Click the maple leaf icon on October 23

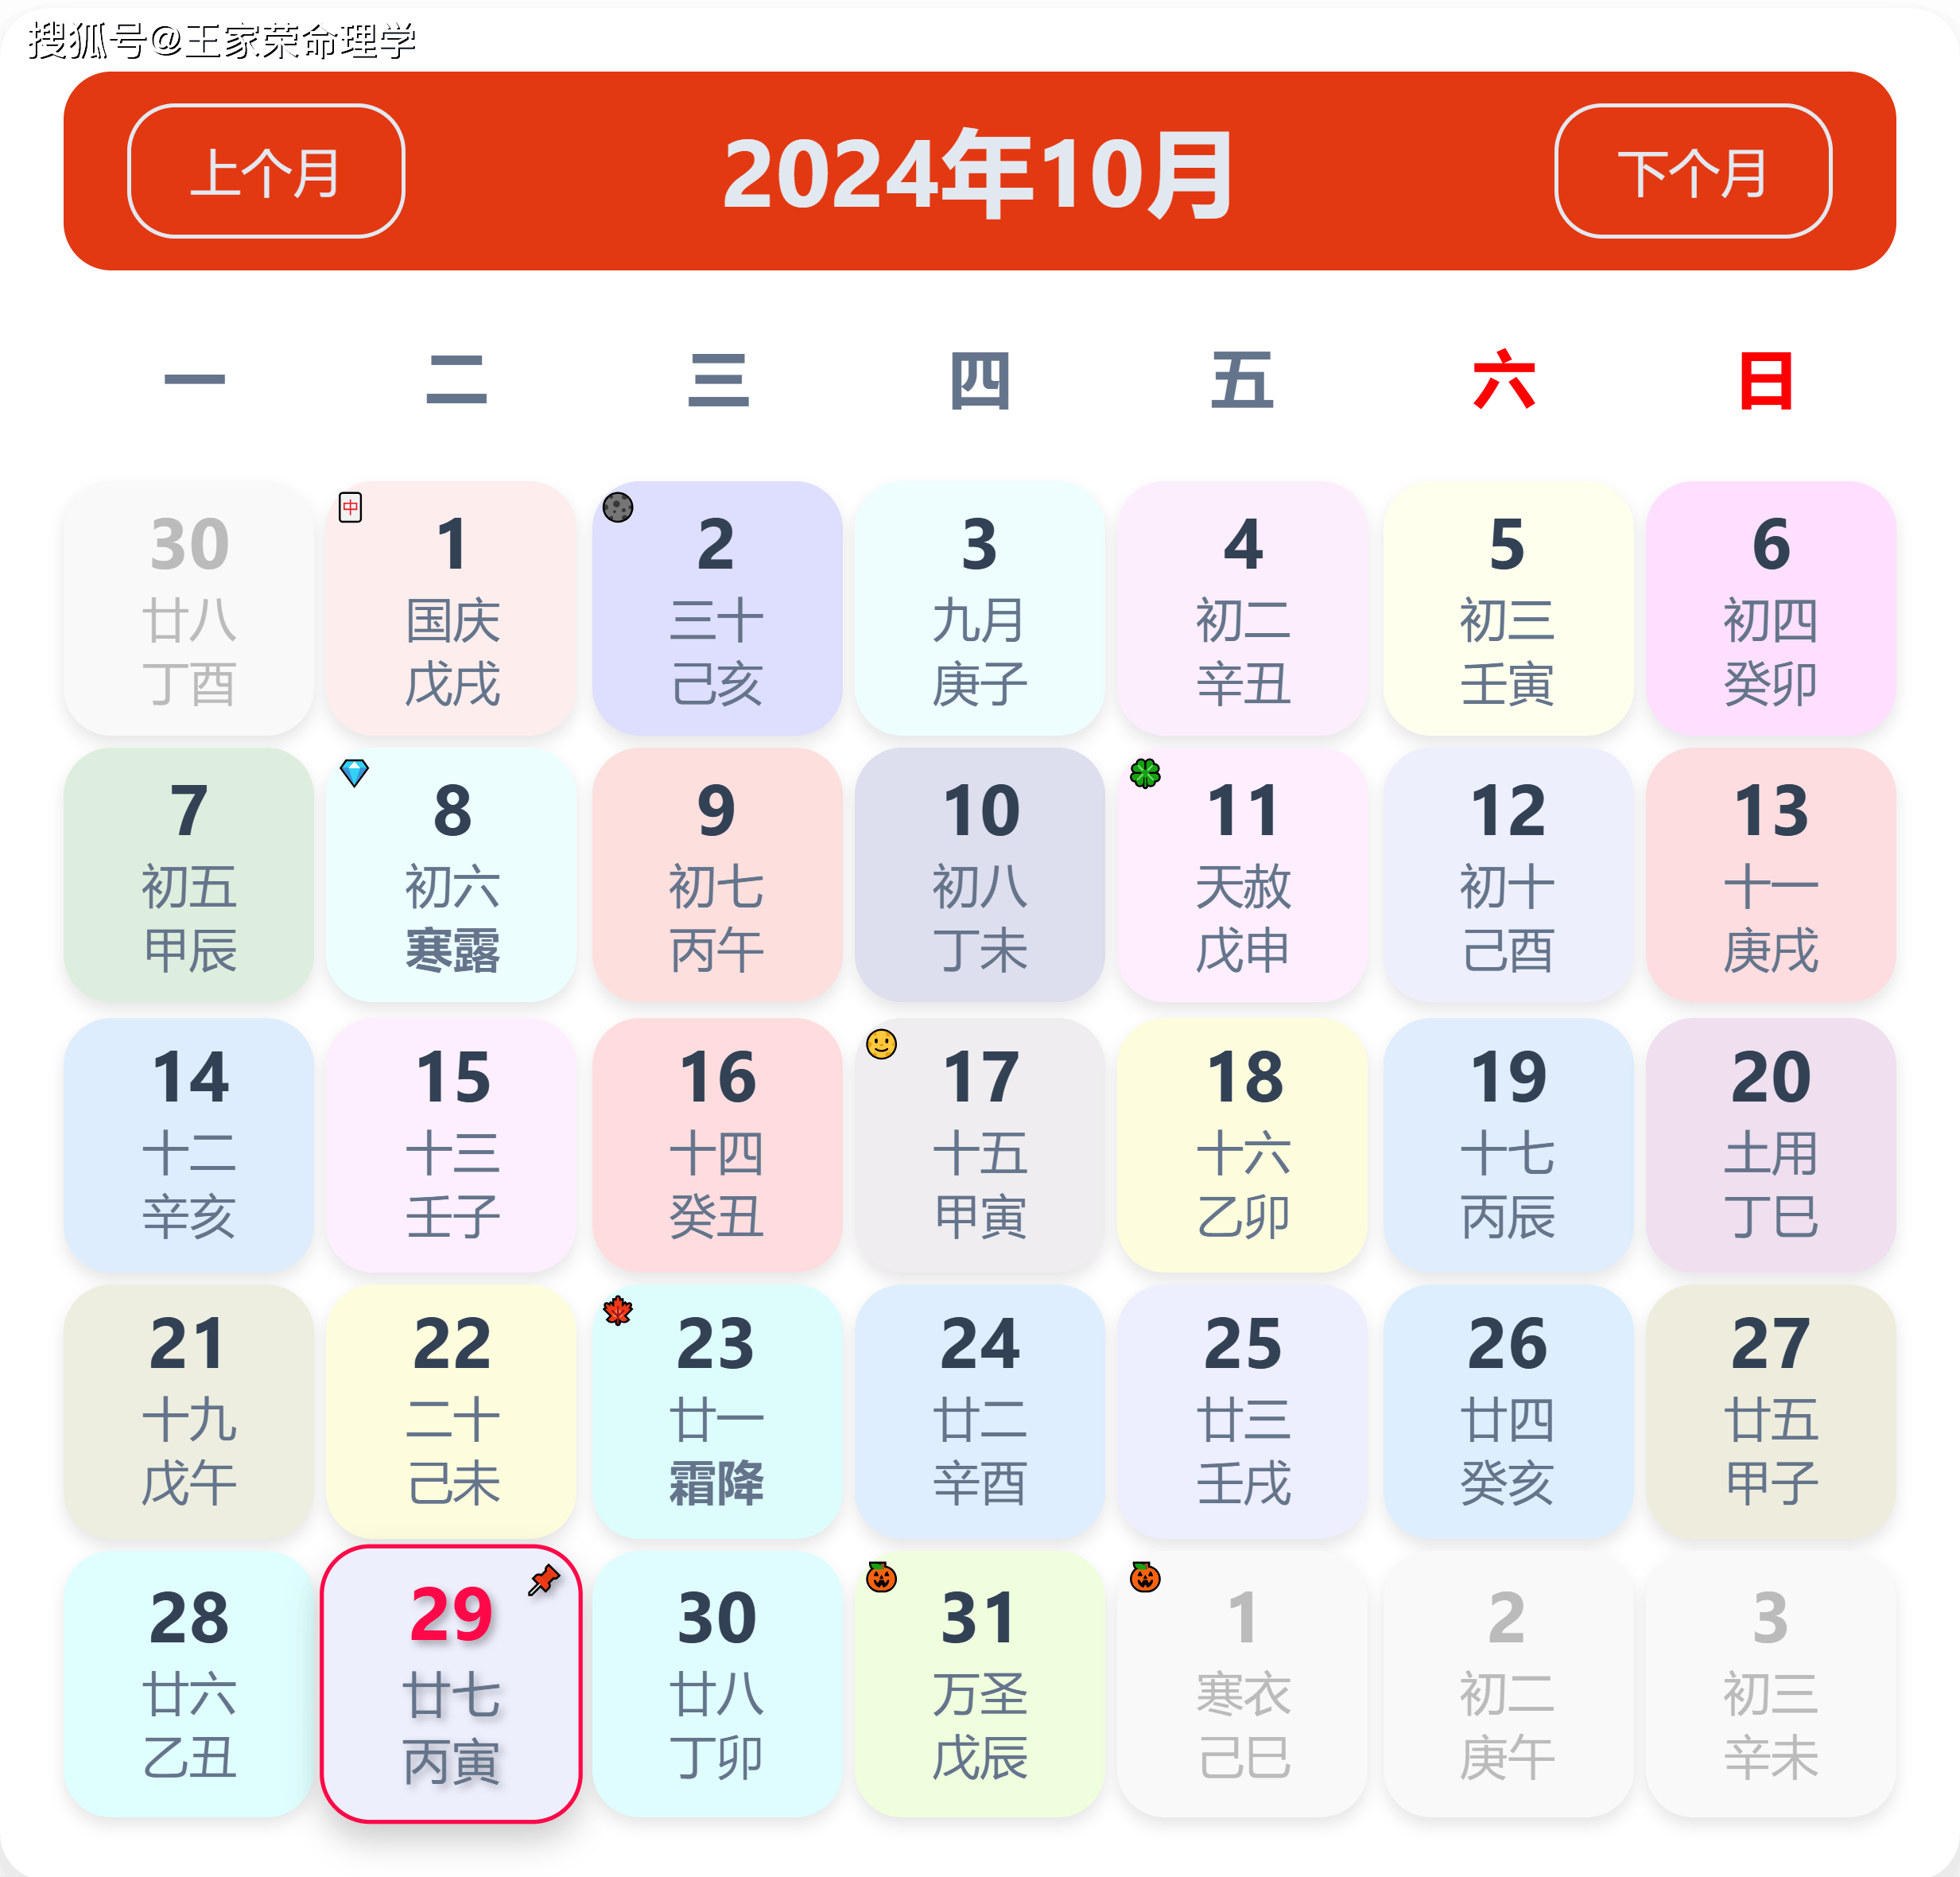[x=618, y=1310]
